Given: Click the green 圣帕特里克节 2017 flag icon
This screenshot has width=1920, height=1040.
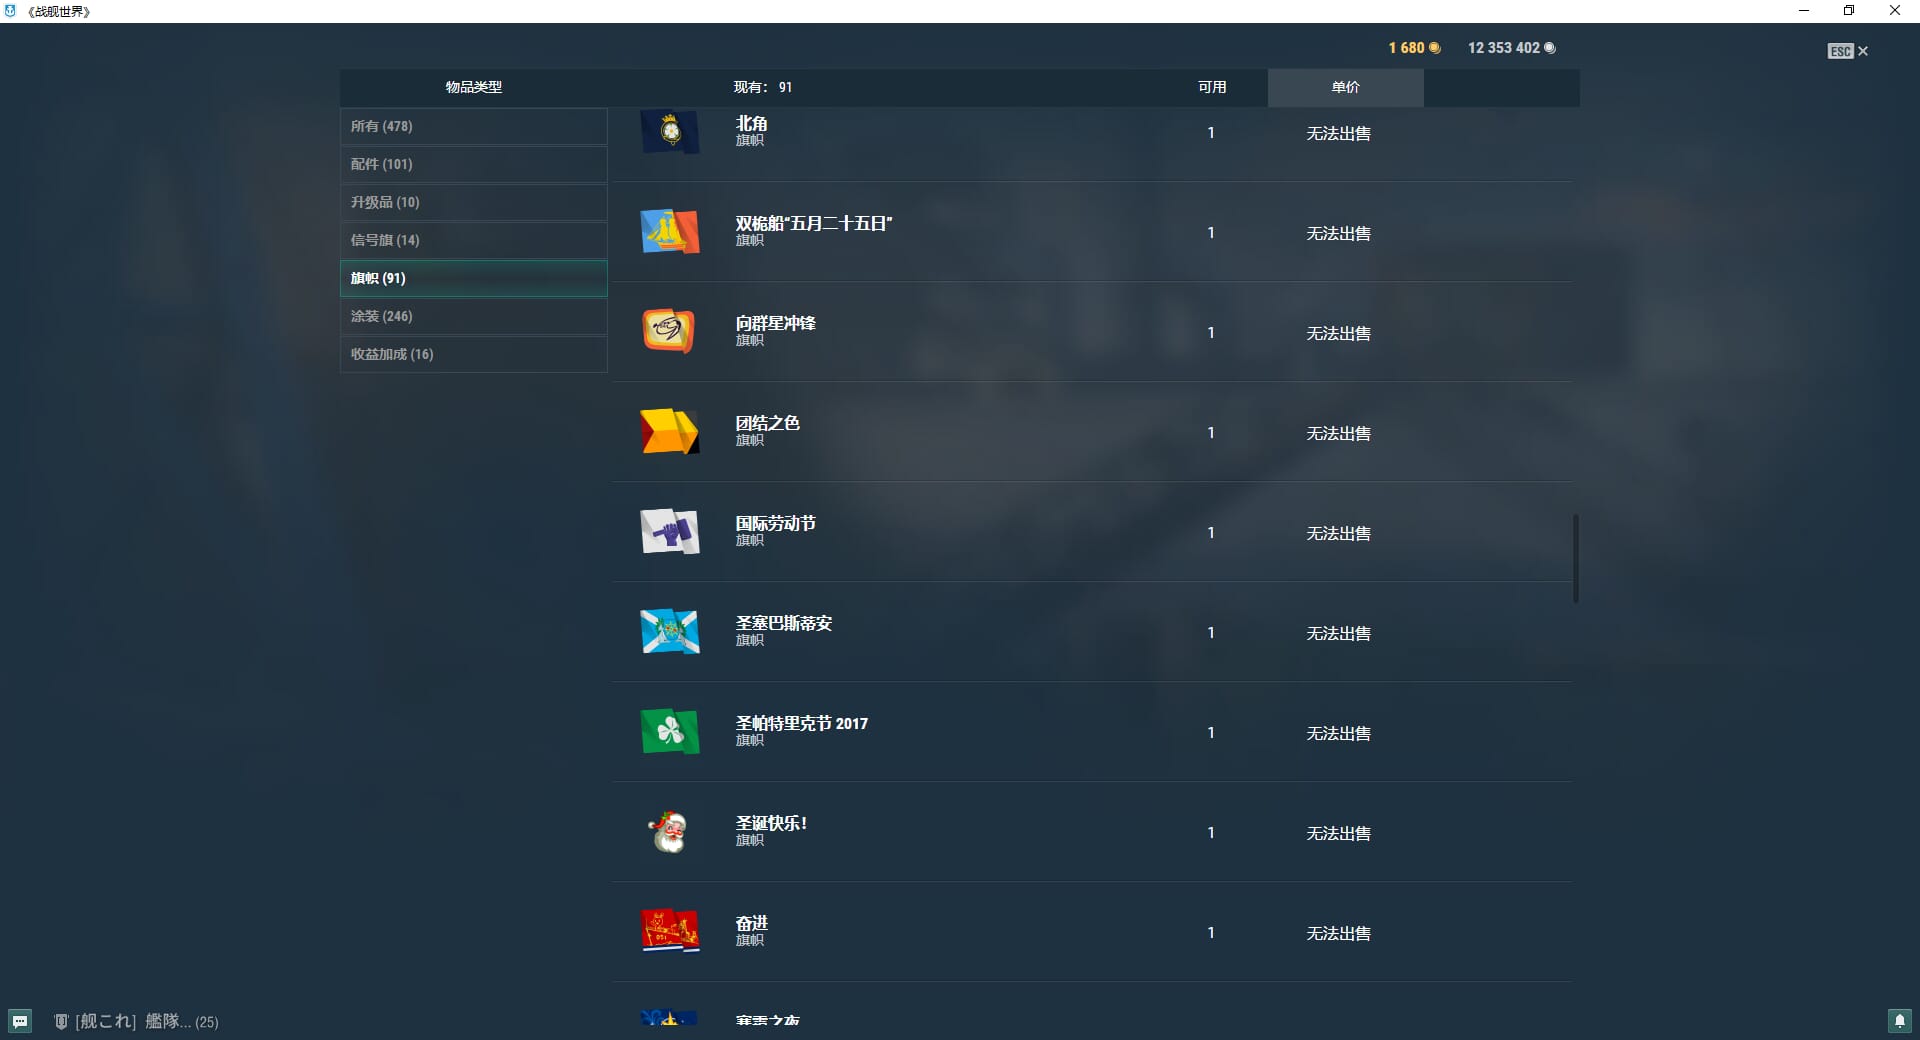Looking at the screenshot, I should tap(670, 732).
